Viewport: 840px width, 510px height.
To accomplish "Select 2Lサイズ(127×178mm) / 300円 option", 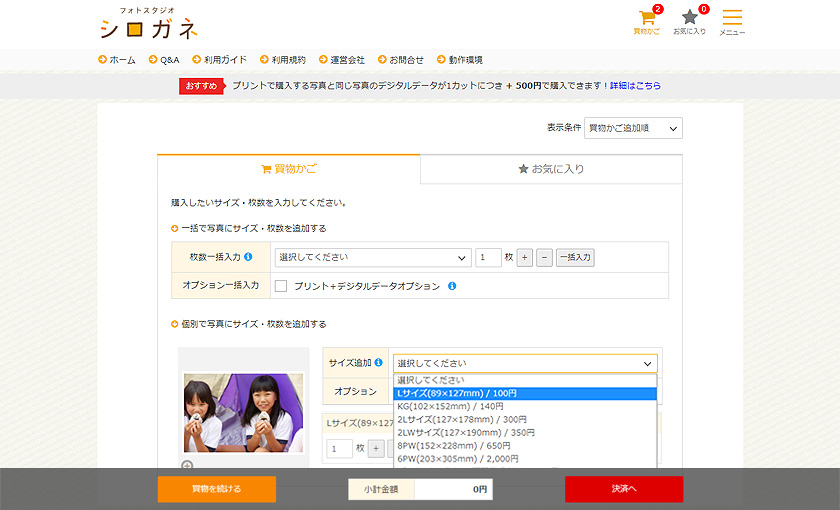I will point(525,419).
